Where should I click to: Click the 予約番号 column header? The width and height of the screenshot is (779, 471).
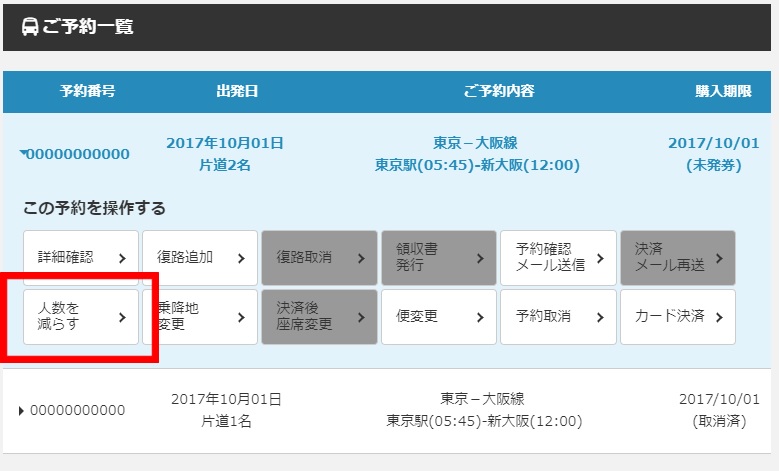click(x=87, y=92)
